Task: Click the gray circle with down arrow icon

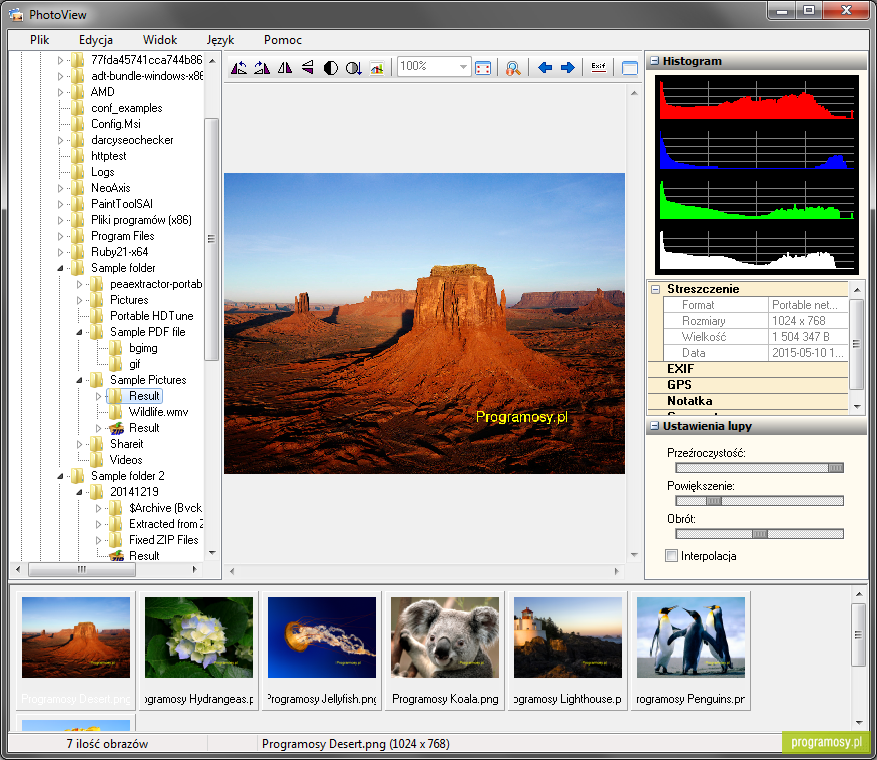Action: tap(353, 68)
